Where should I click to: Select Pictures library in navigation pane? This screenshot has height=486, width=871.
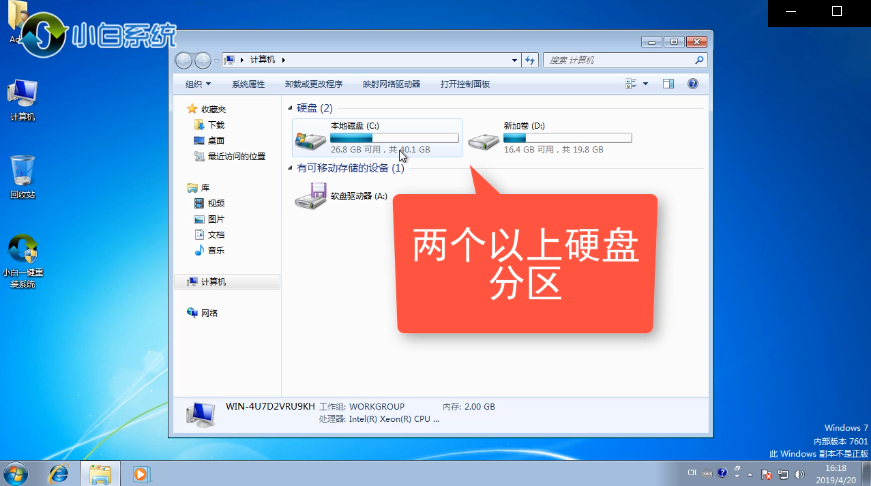[209, 219]
